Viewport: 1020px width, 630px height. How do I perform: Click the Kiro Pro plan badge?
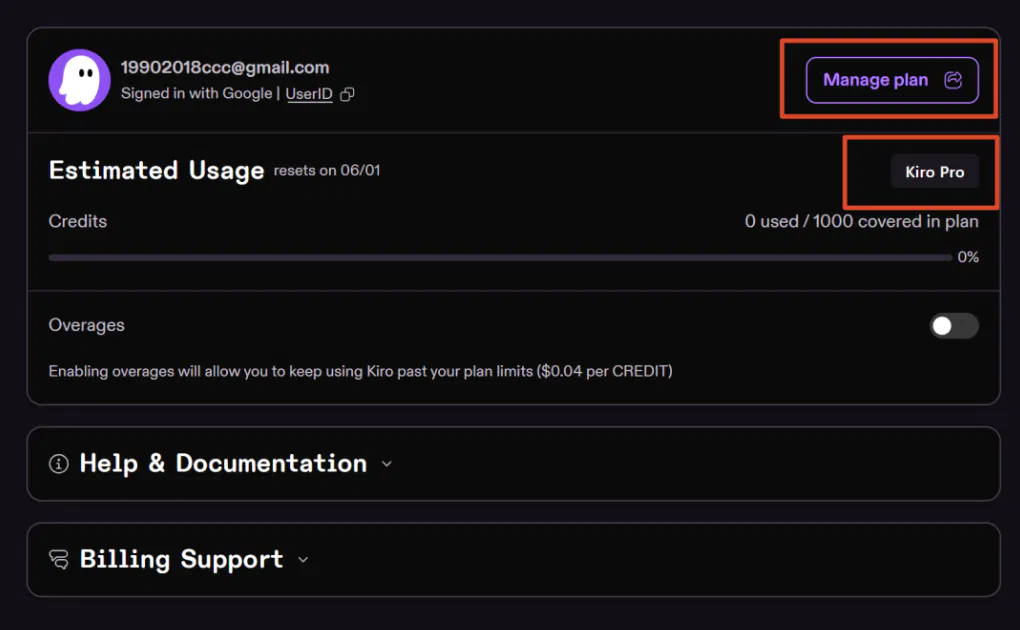(x=935, y=172)
